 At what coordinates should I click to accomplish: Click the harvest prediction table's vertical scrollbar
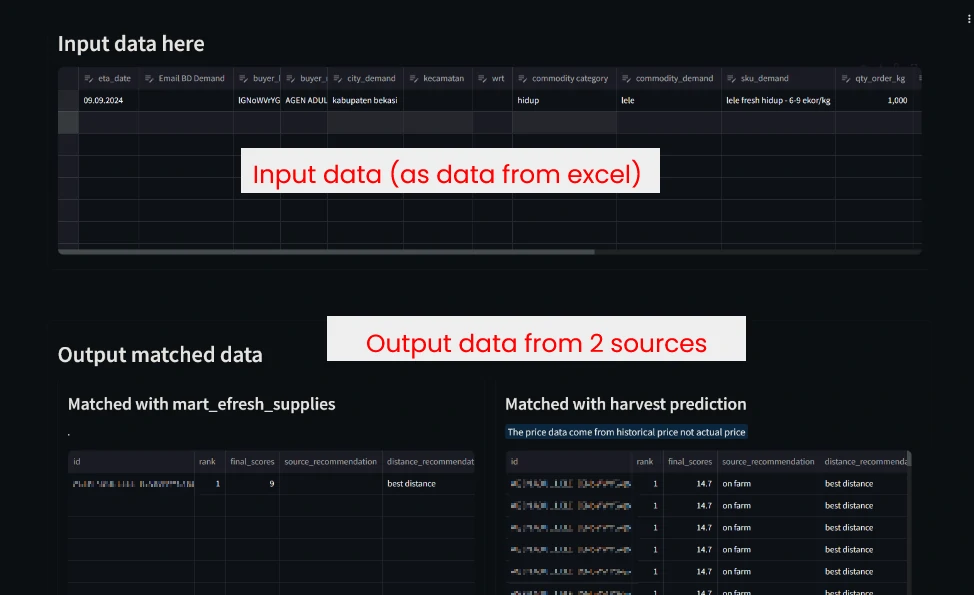click(909, 462)
